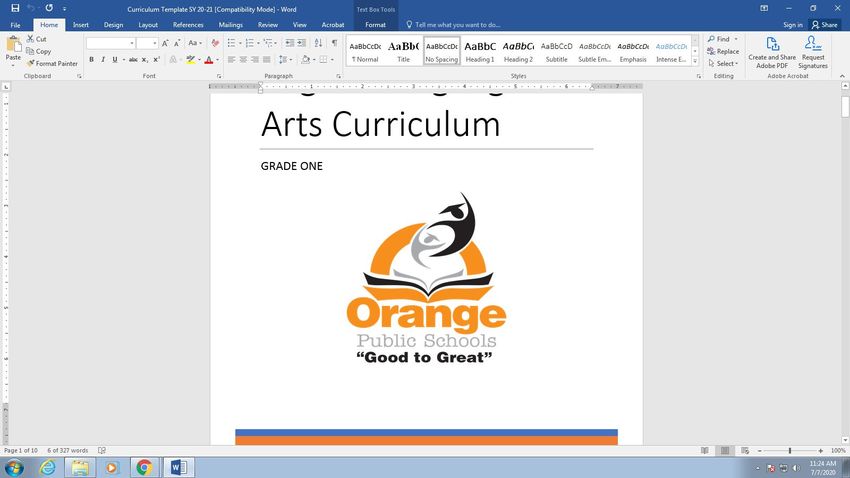Sort the selected text alphabetically

pyautogui.click(x=318, y=43)
